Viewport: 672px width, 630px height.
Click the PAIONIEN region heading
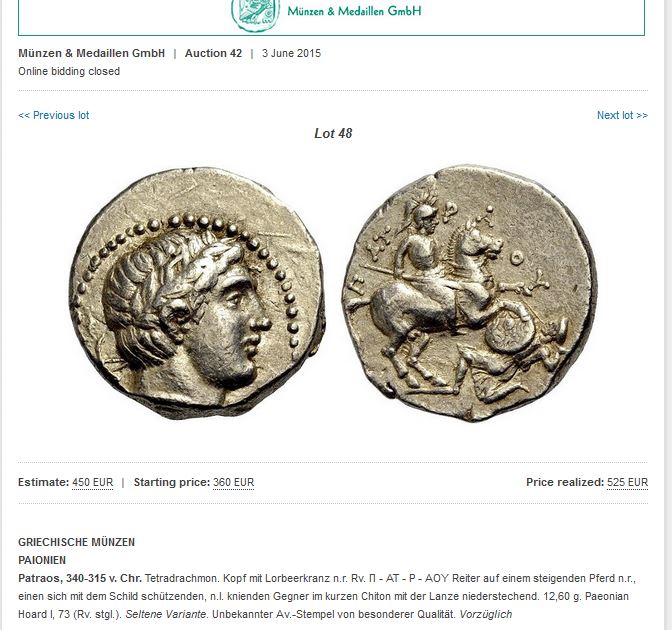click(x=42, y=560)
